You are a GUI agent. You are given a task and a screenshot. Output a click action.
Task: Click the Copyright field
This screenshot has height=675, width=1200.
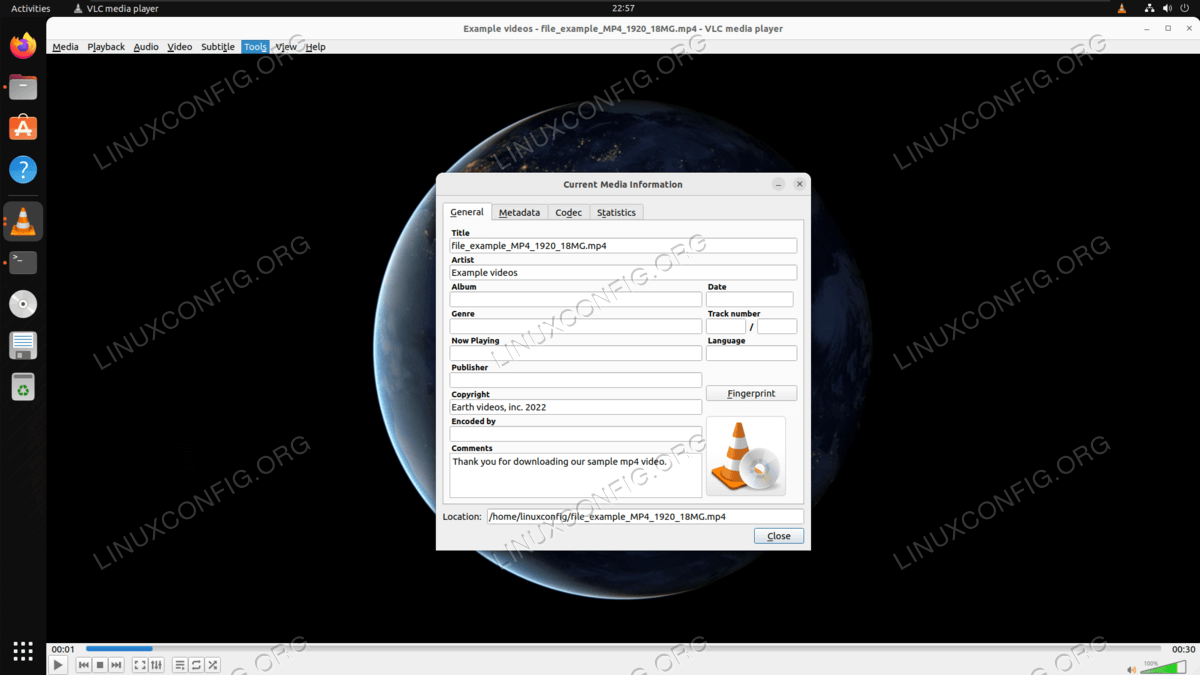[x=576, y=407]
